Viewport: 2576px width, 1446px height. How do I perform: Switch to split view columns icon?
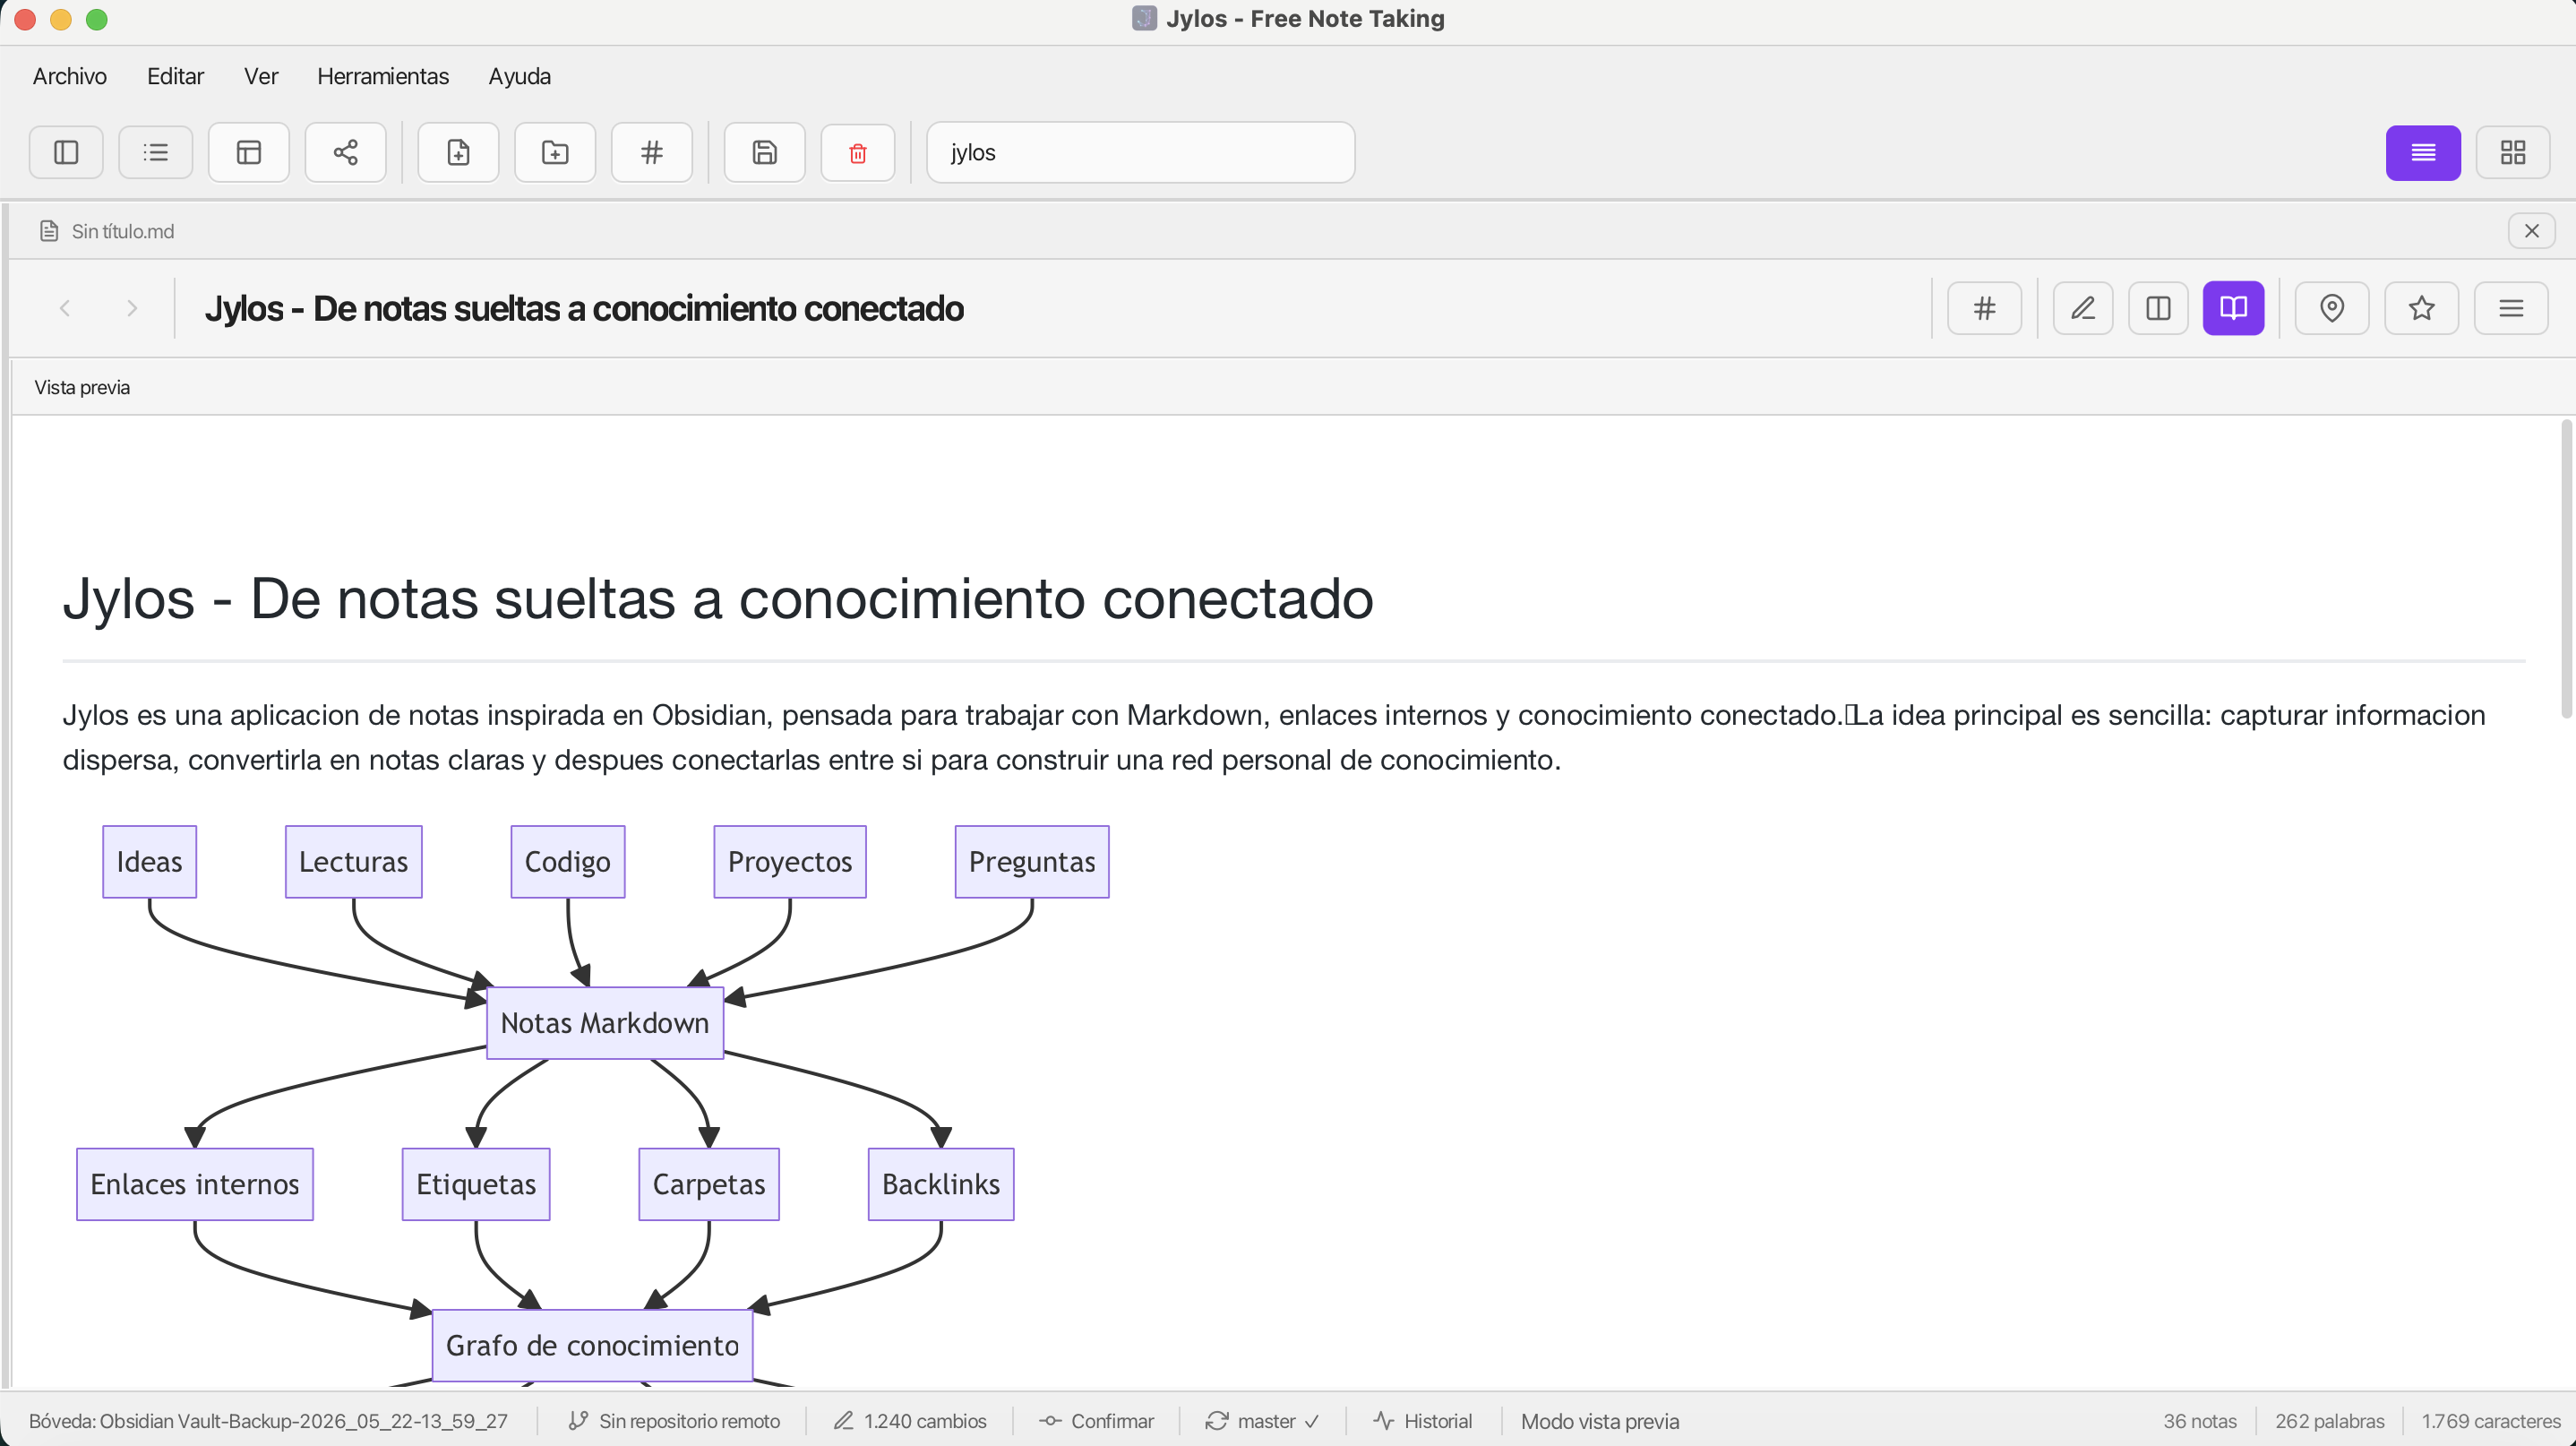(2158, 308)
